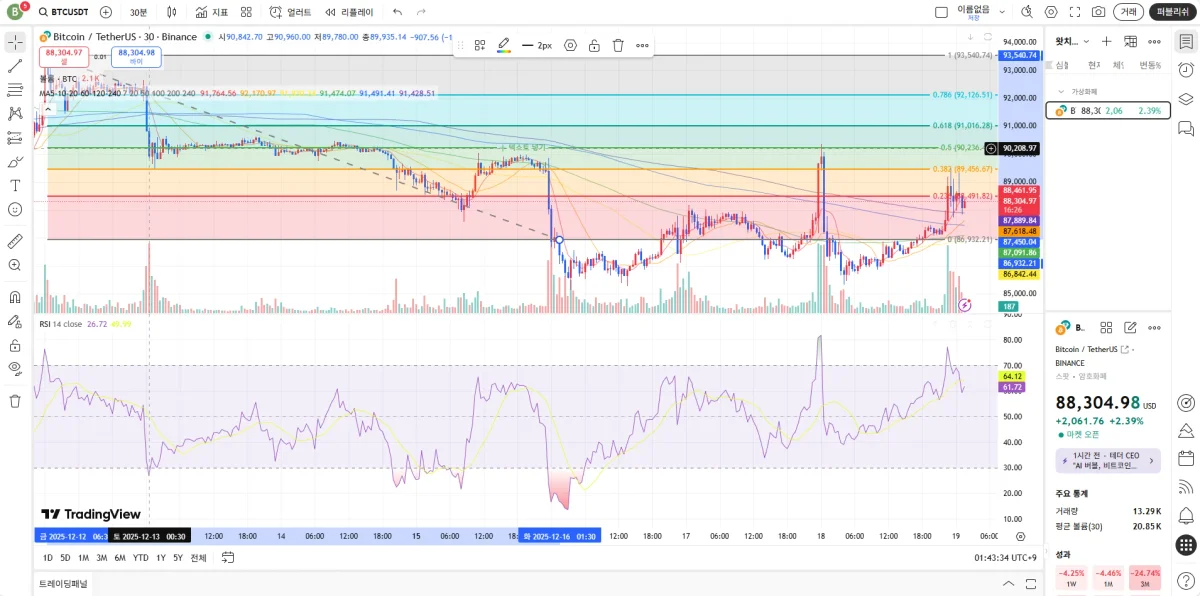Click the plus compare symbol button
1200x596 pixels.
105,12
